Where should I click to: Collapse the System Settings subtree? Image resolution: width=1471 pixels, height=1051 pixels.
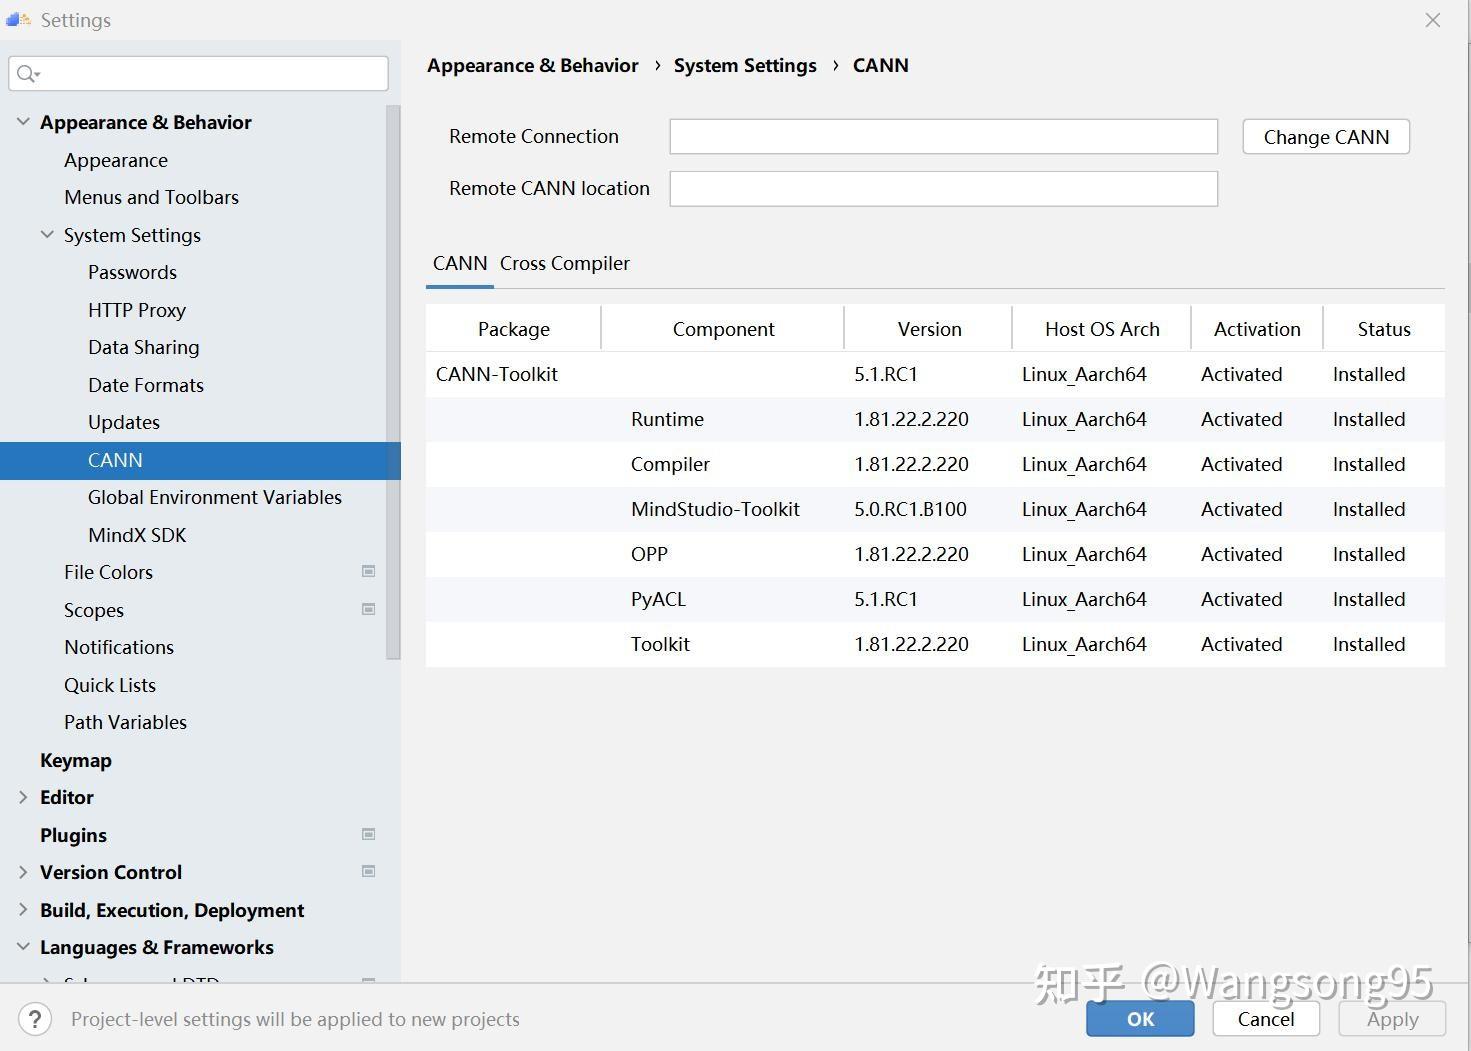point(47,235)
